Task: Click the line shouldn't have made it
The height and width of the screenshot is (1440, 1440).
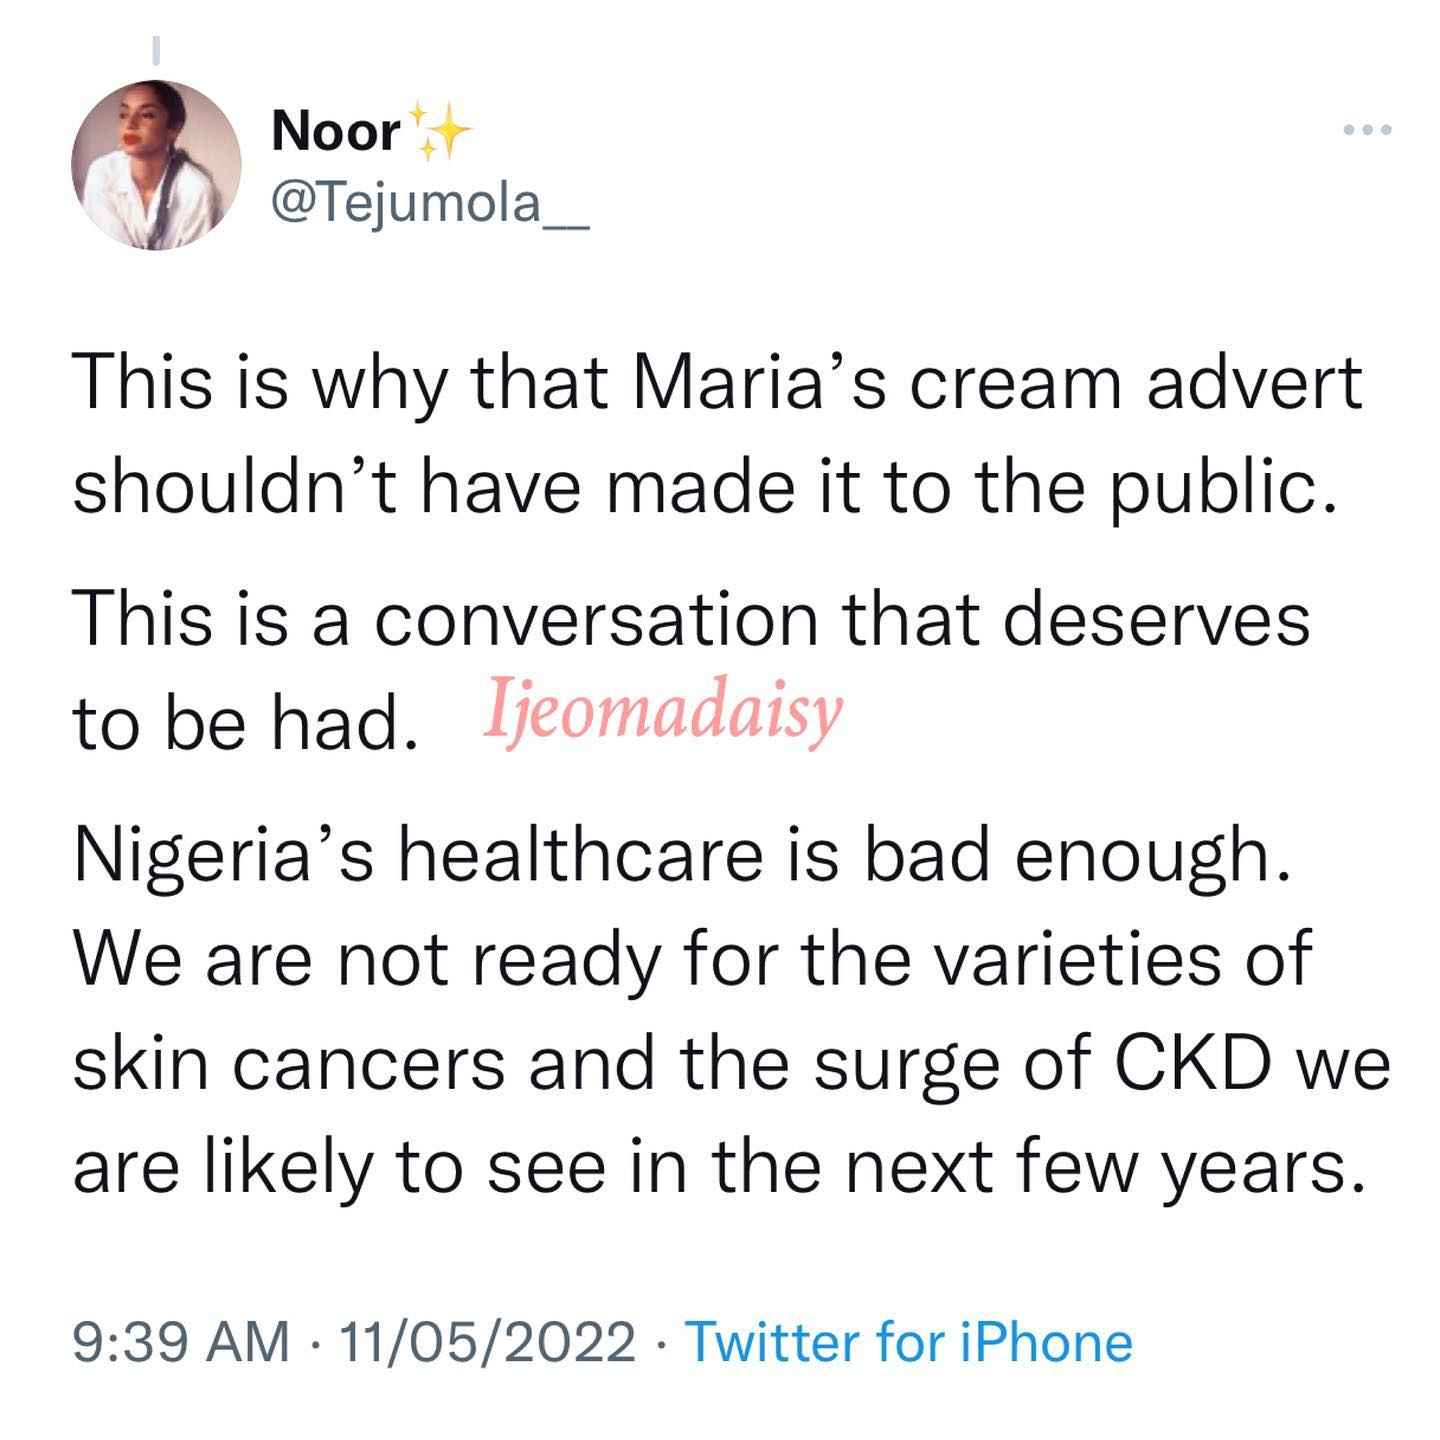Action: (705, 488)
